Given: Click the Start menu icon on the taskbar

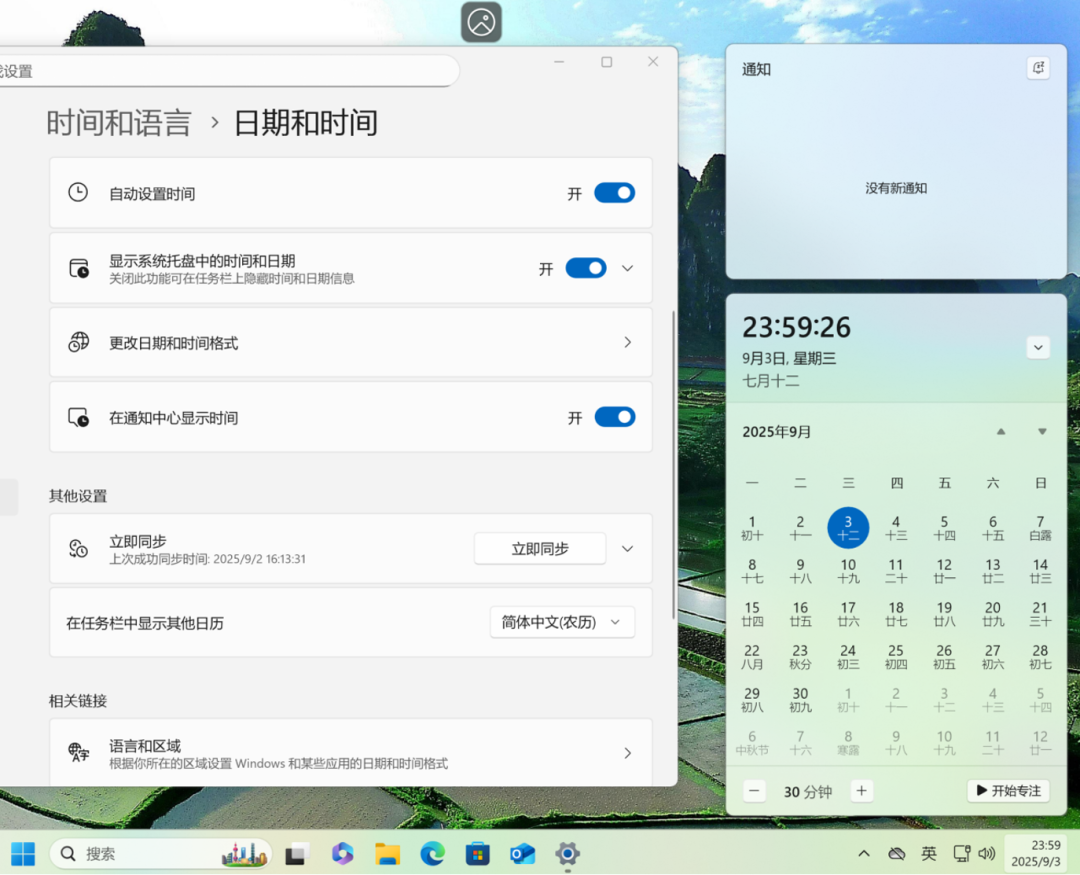Looking at the screenshot, I should (22, 854).
